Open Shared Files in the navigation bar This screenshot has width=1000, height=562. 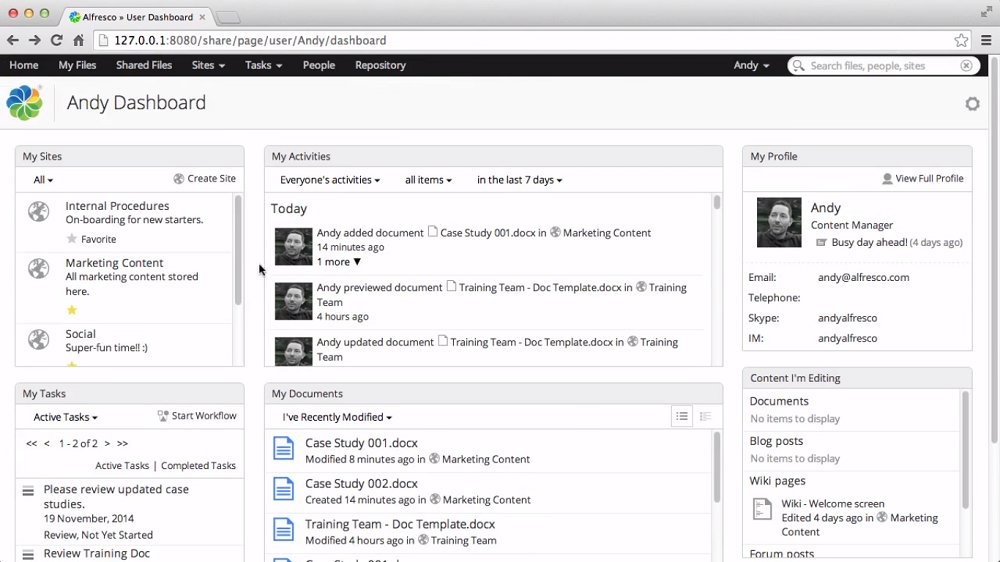(x=143, y=65)
